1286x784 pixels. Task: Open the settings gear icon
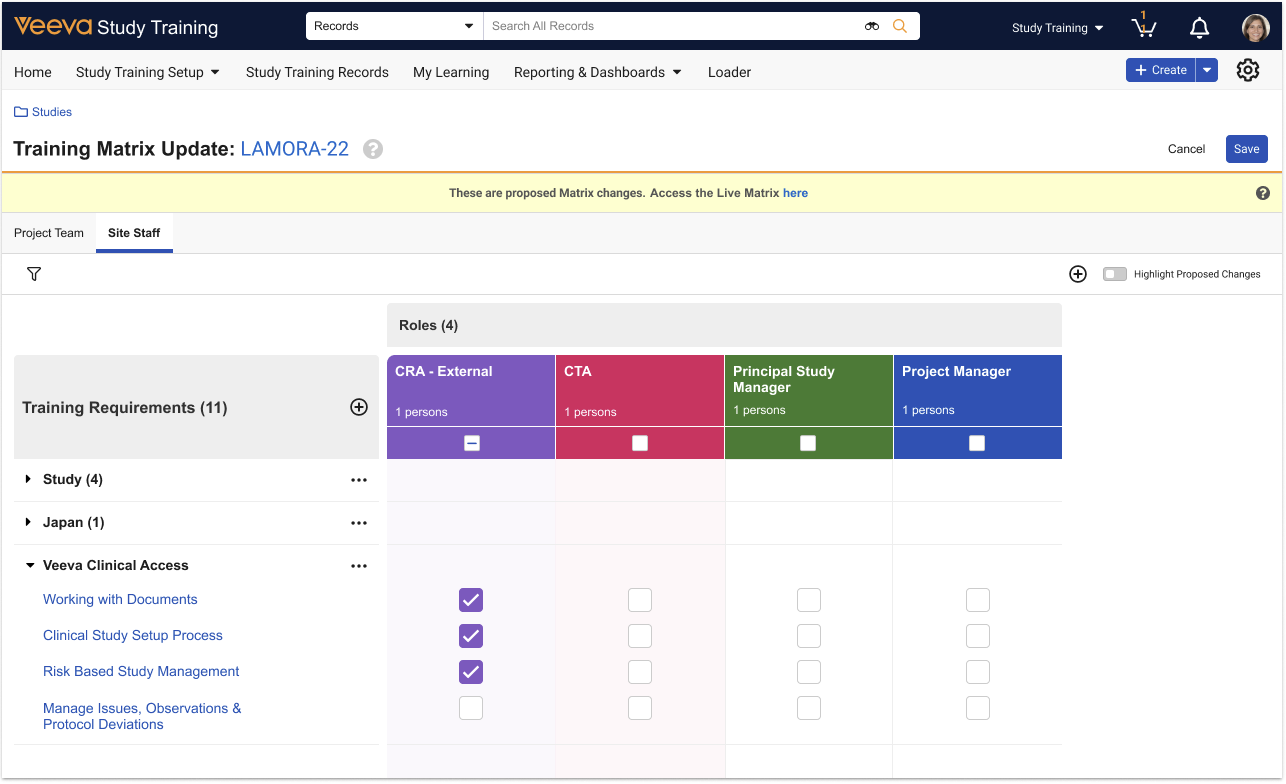(1247, 70)
